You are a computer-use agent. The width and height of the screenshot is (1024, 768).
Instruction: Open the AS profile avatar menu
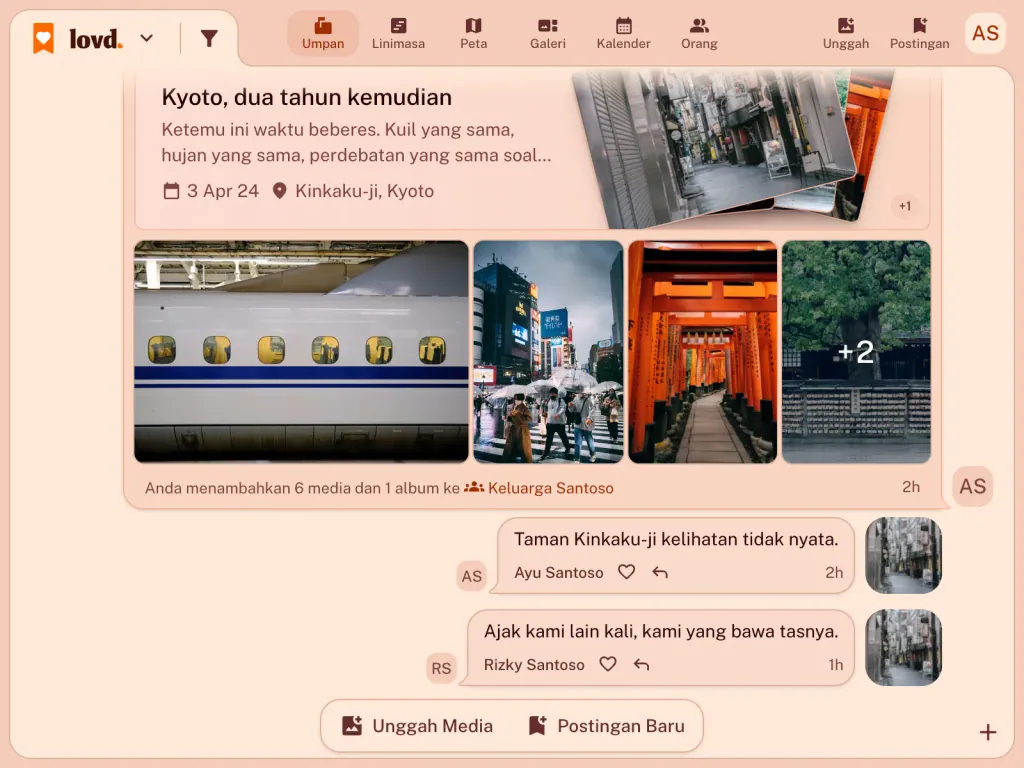(985, 33)
